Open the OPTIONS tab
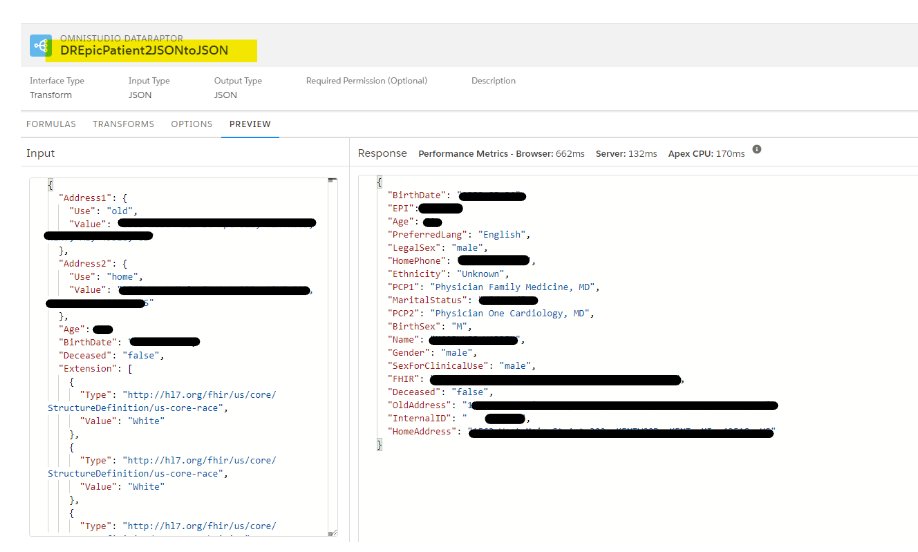Screen dimensions: 918x552 point(191,124)
